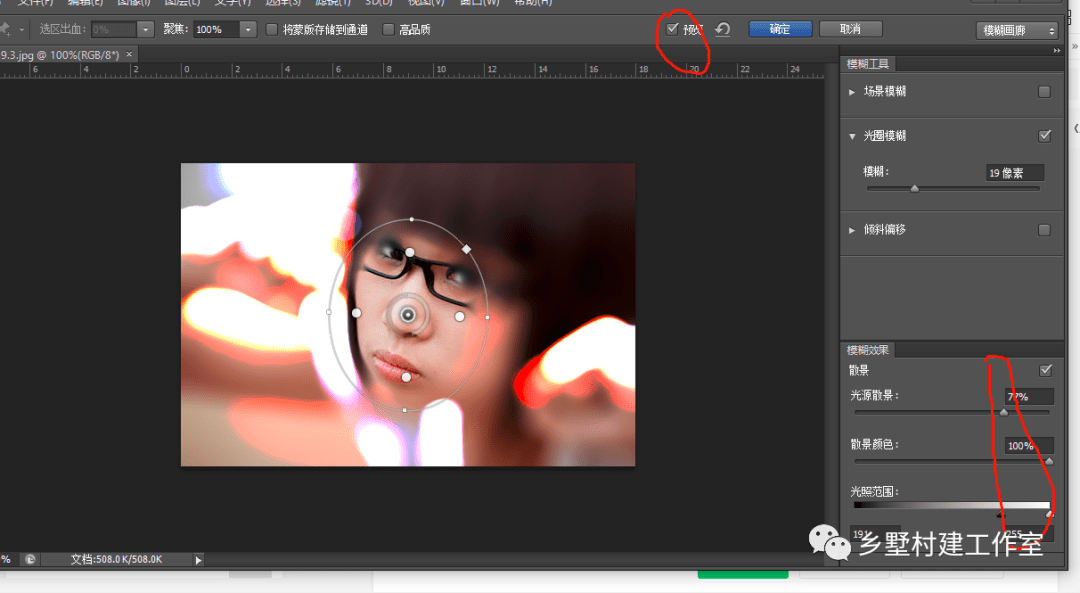1080x593 pixels.
Task: Enable the 高品质 high quality checkbox
Action: (x=389, y=30)
